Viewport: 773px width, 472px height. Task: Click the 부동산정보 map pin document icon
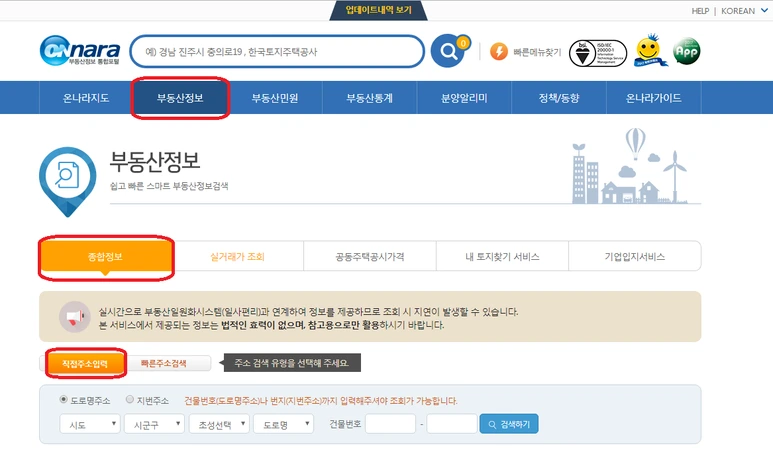click(x=68, y=182)
